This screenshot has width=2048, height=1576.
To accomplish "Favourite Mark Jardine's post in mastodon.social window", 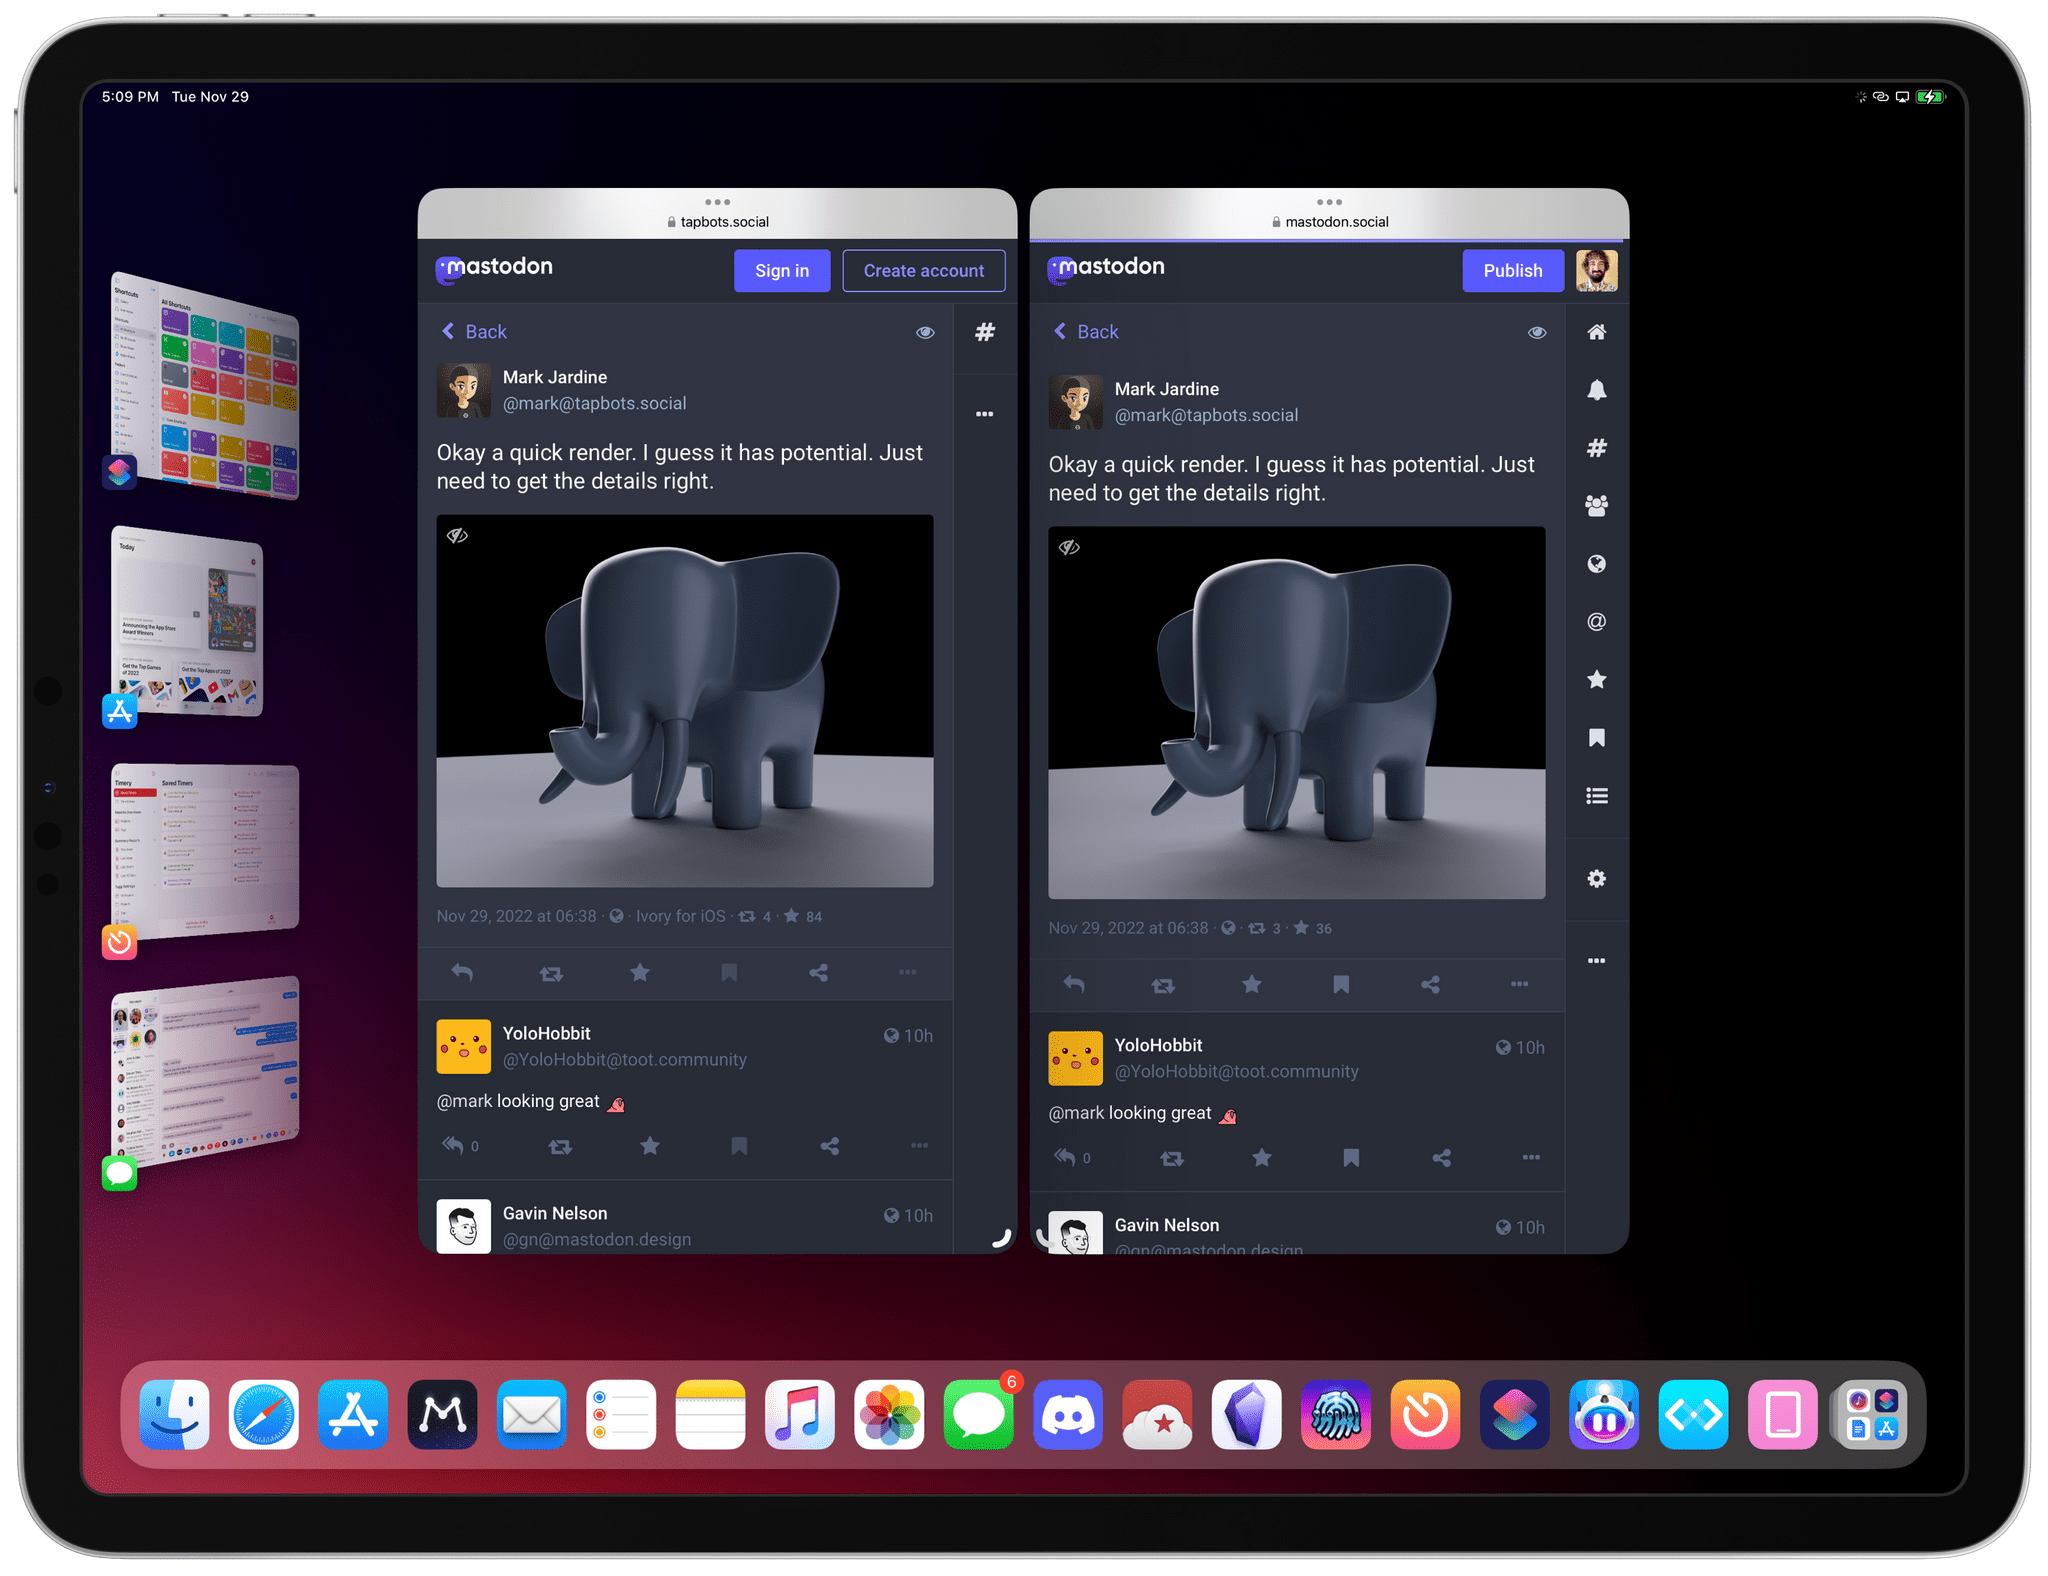I will click(1252, 984).
